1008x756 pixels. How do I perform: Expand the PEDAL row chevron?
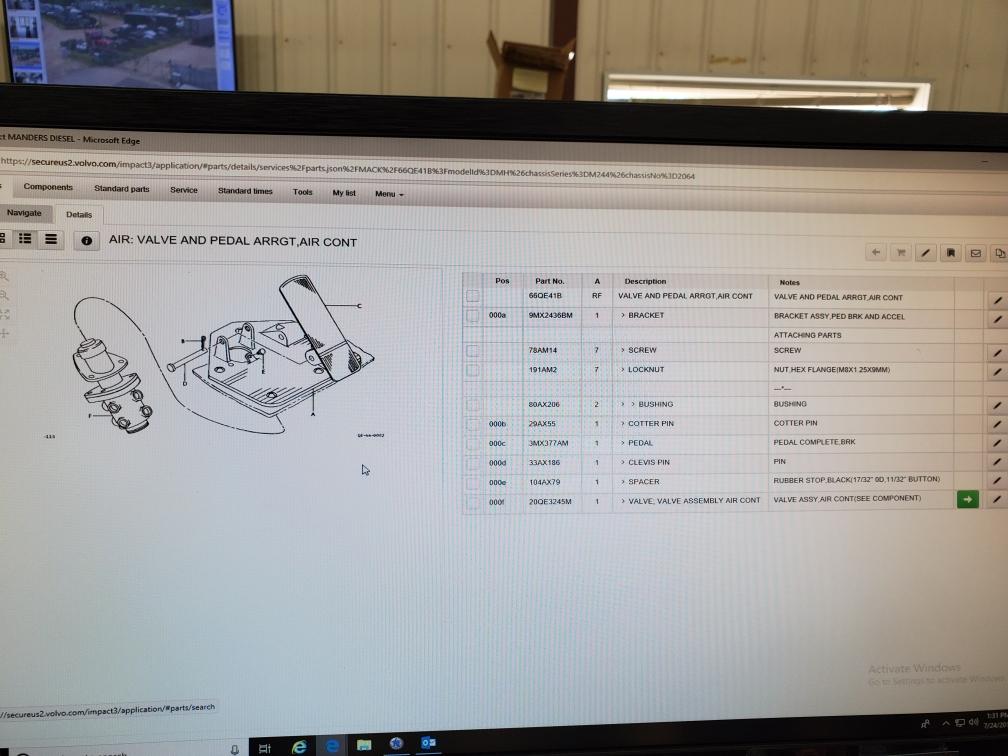tap(623, 442)
